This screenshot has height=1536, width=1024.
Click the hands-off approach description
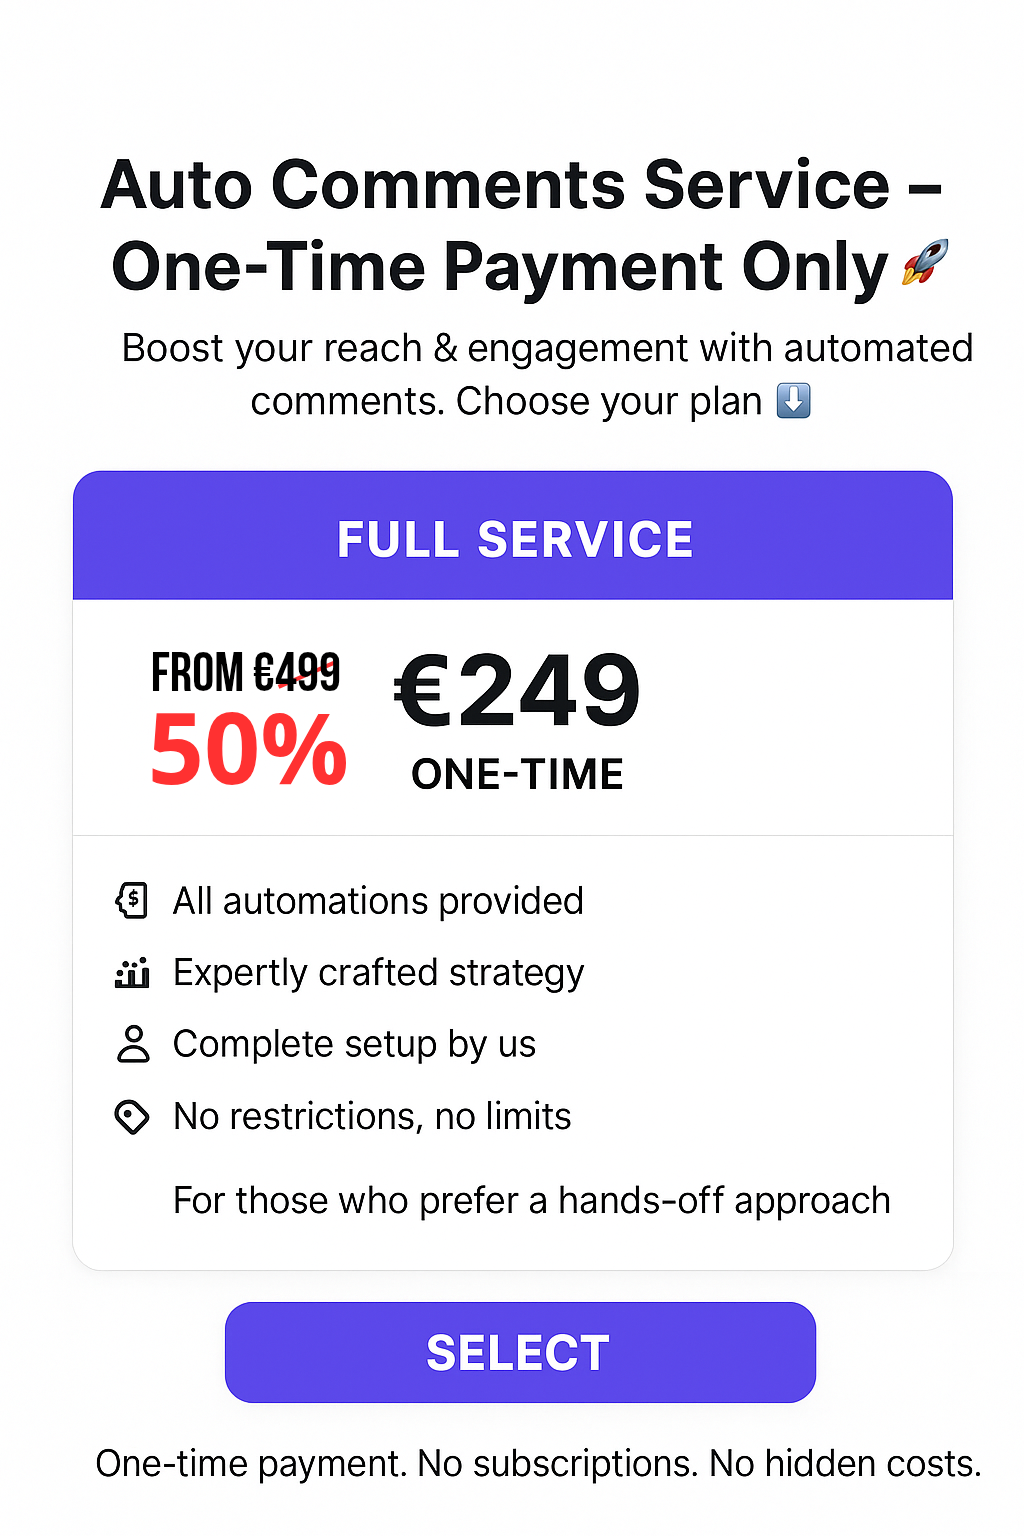click(531, 1200)
